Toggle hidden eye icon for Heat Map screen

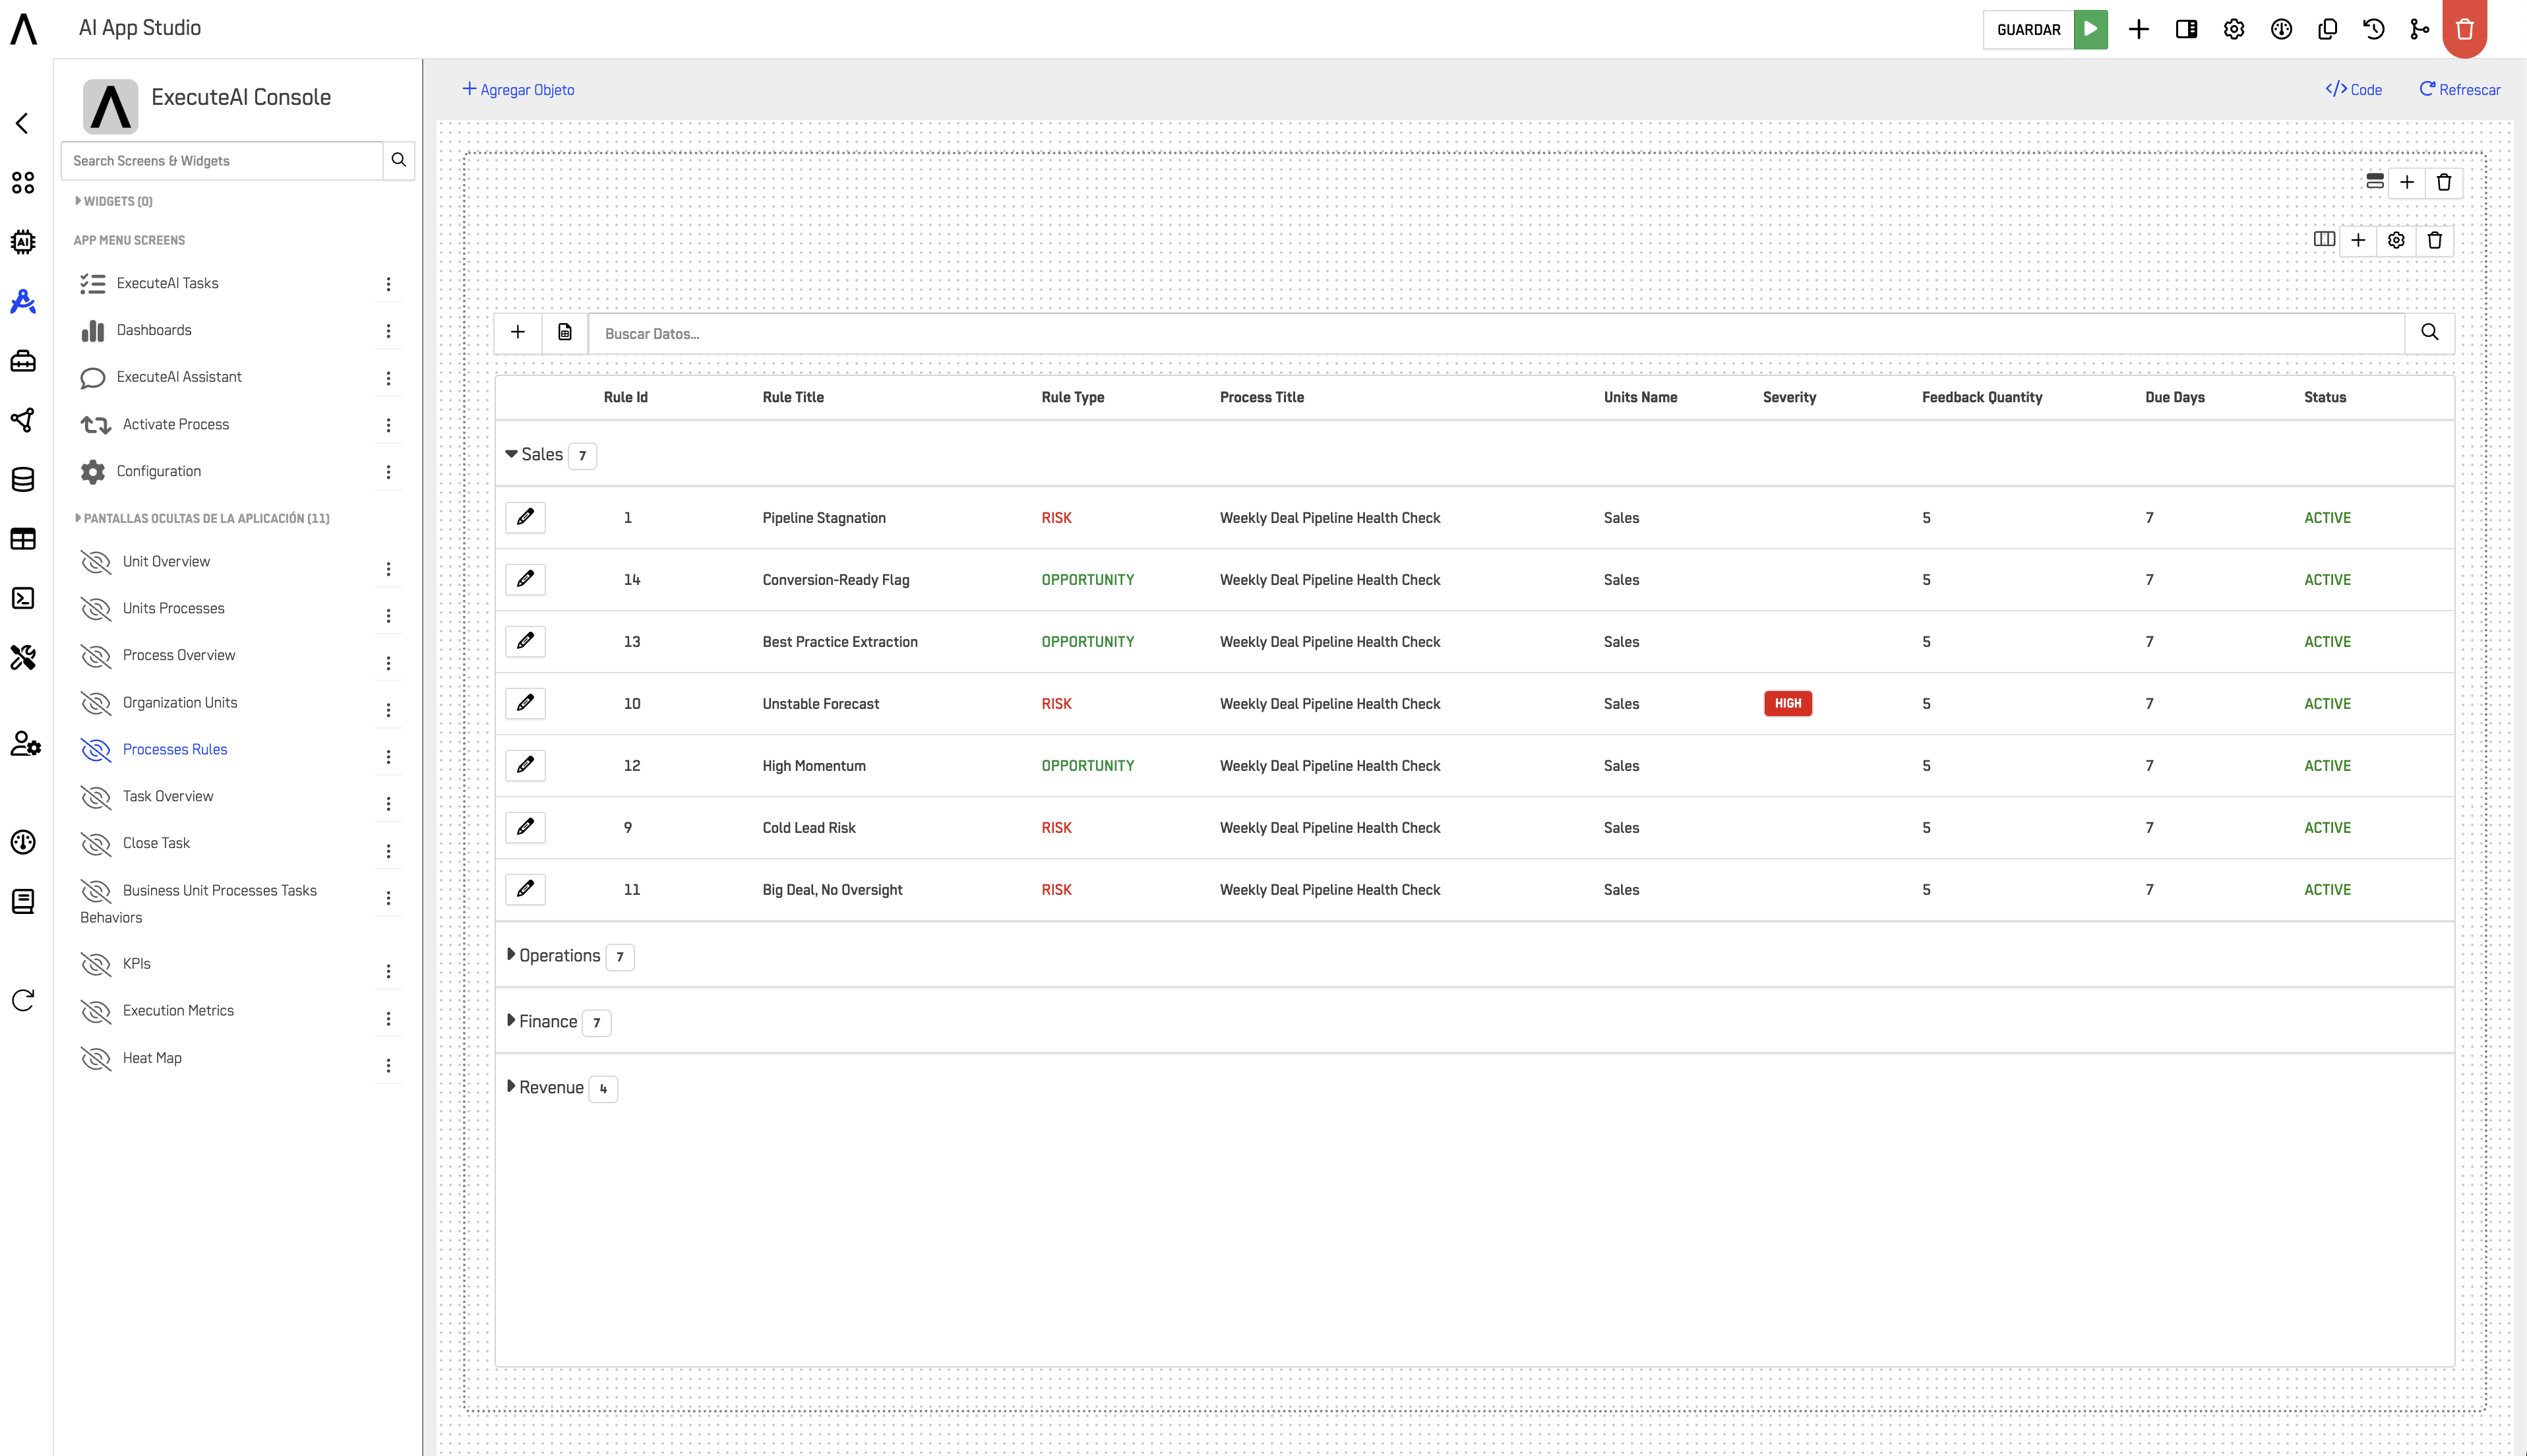95,1058
